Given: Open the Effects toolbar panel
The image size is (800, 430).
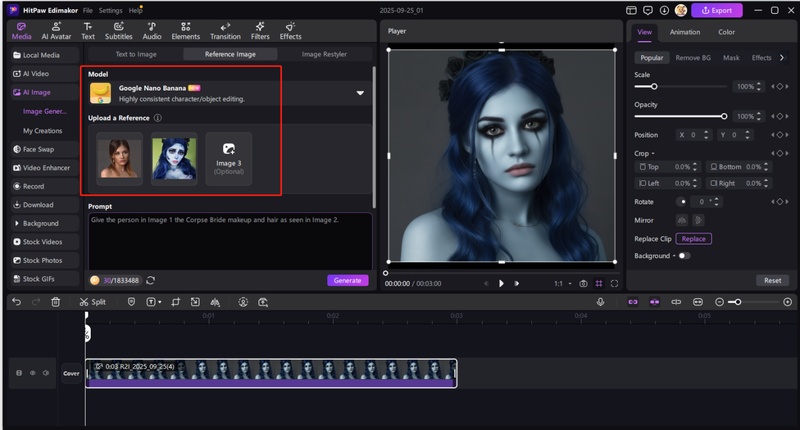Looking at the screenshot, I should [x=290, y=31].
